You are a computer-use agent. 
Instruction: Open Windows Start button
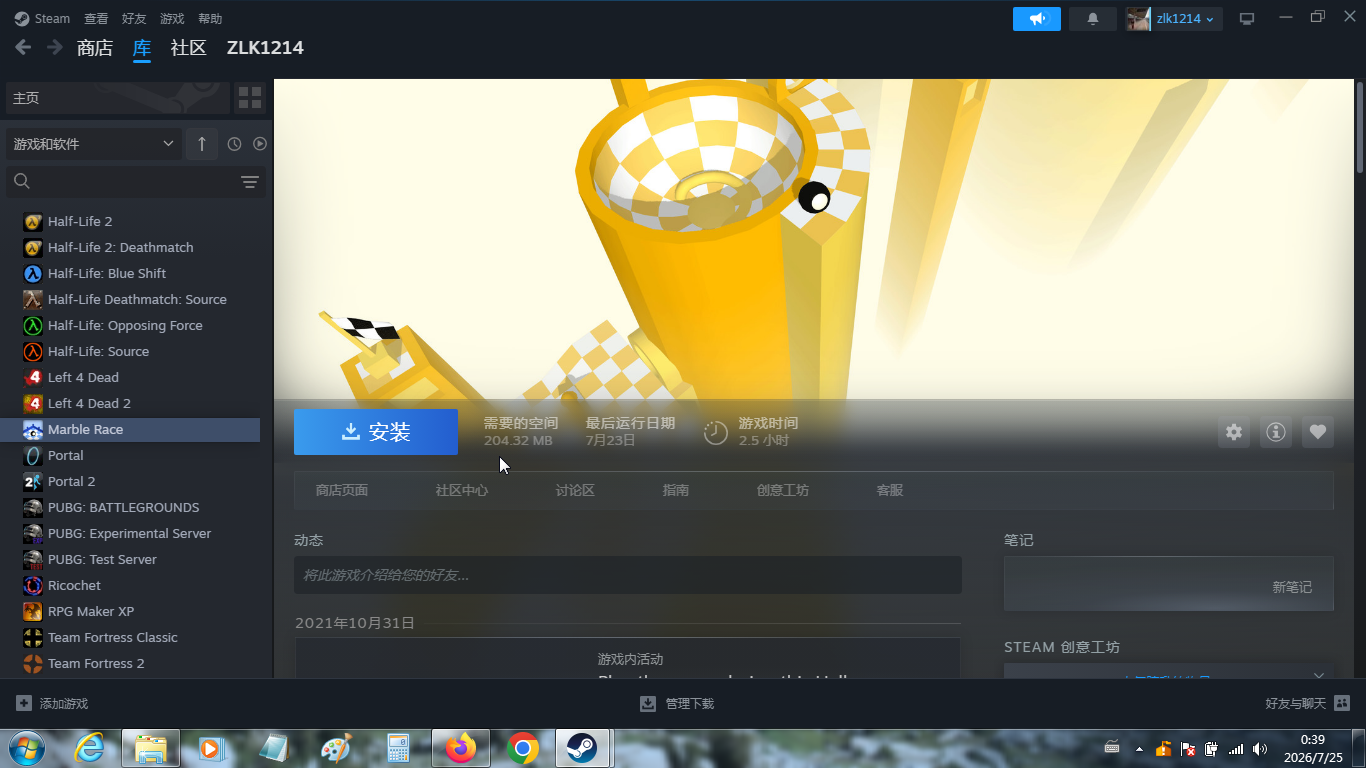pyautogui.click(x=25, y=748)
